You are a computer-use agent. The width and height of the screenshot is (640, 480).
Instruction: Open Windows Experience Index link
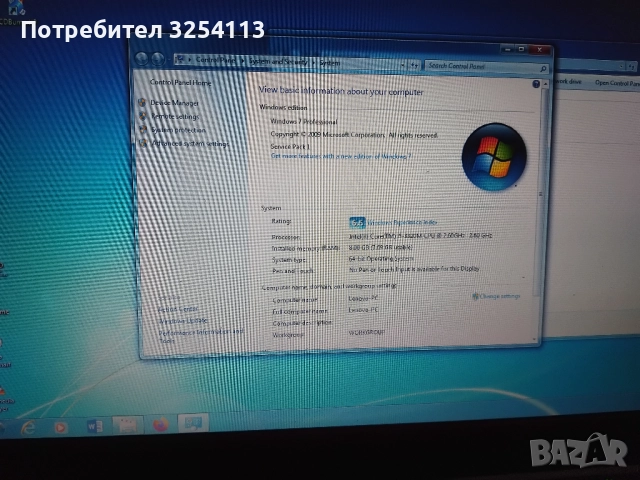tap(402, 222)
